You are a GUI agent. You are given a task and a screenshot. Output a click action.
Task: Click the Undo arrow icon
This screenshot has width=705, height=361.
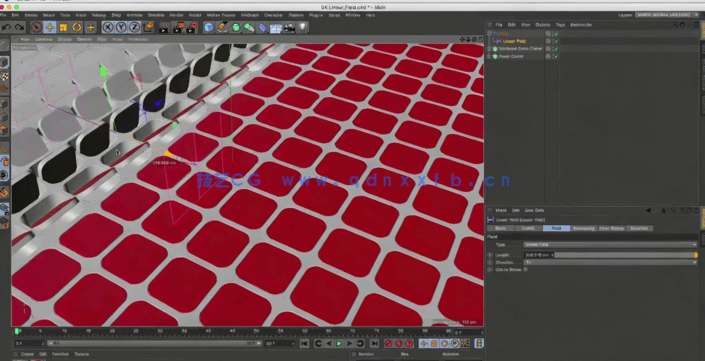click(x=6, y=27)
